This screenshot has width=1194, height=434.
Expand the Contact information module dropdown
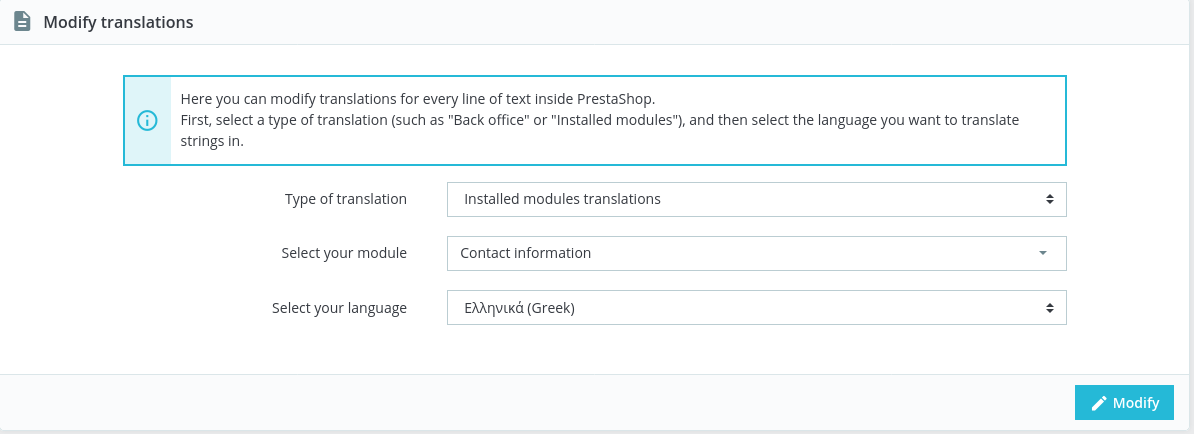point(756,254)
